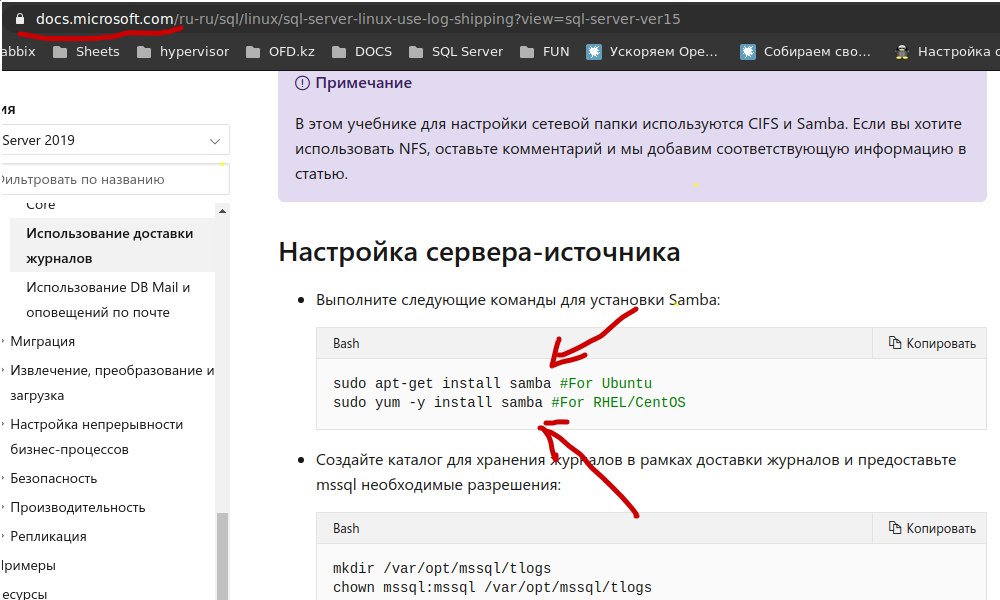Screen dimensions: 1000x600
Task: Click the 'Фильтровать по названию' filter field
Action: (115, 180)
